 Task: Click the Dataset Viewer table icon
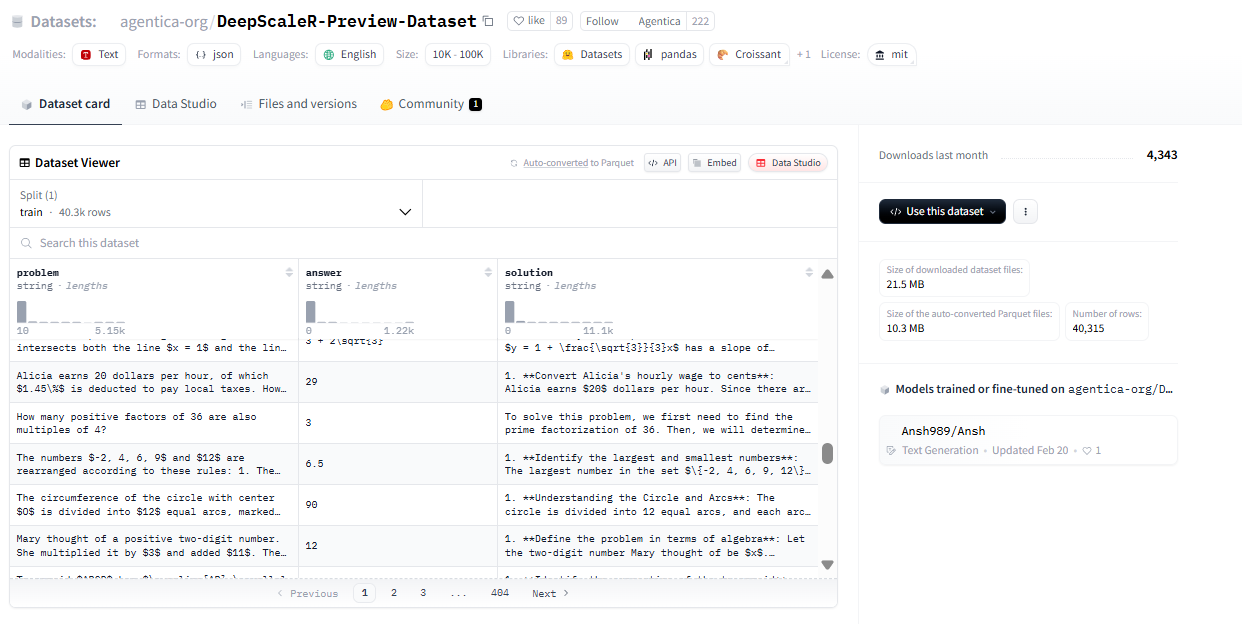(x=24, y=163)
